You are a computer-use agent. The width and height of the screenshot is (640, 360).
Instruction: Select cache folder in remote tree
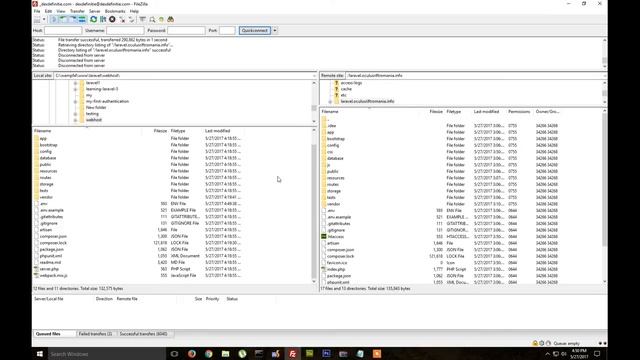coord(346,89)
